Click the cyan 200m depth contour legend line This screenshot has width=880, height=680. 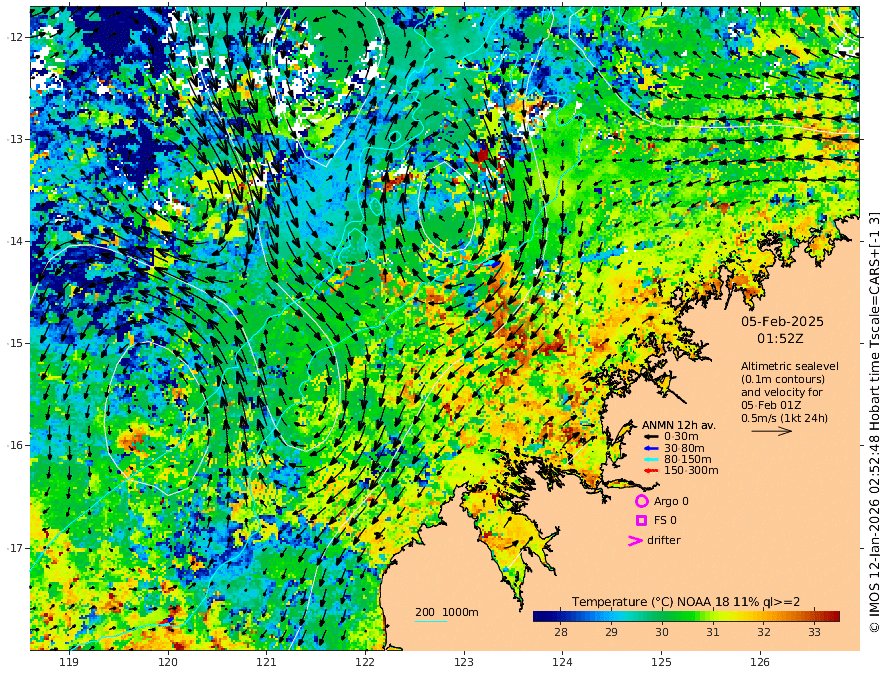click(x=431, y=622)
